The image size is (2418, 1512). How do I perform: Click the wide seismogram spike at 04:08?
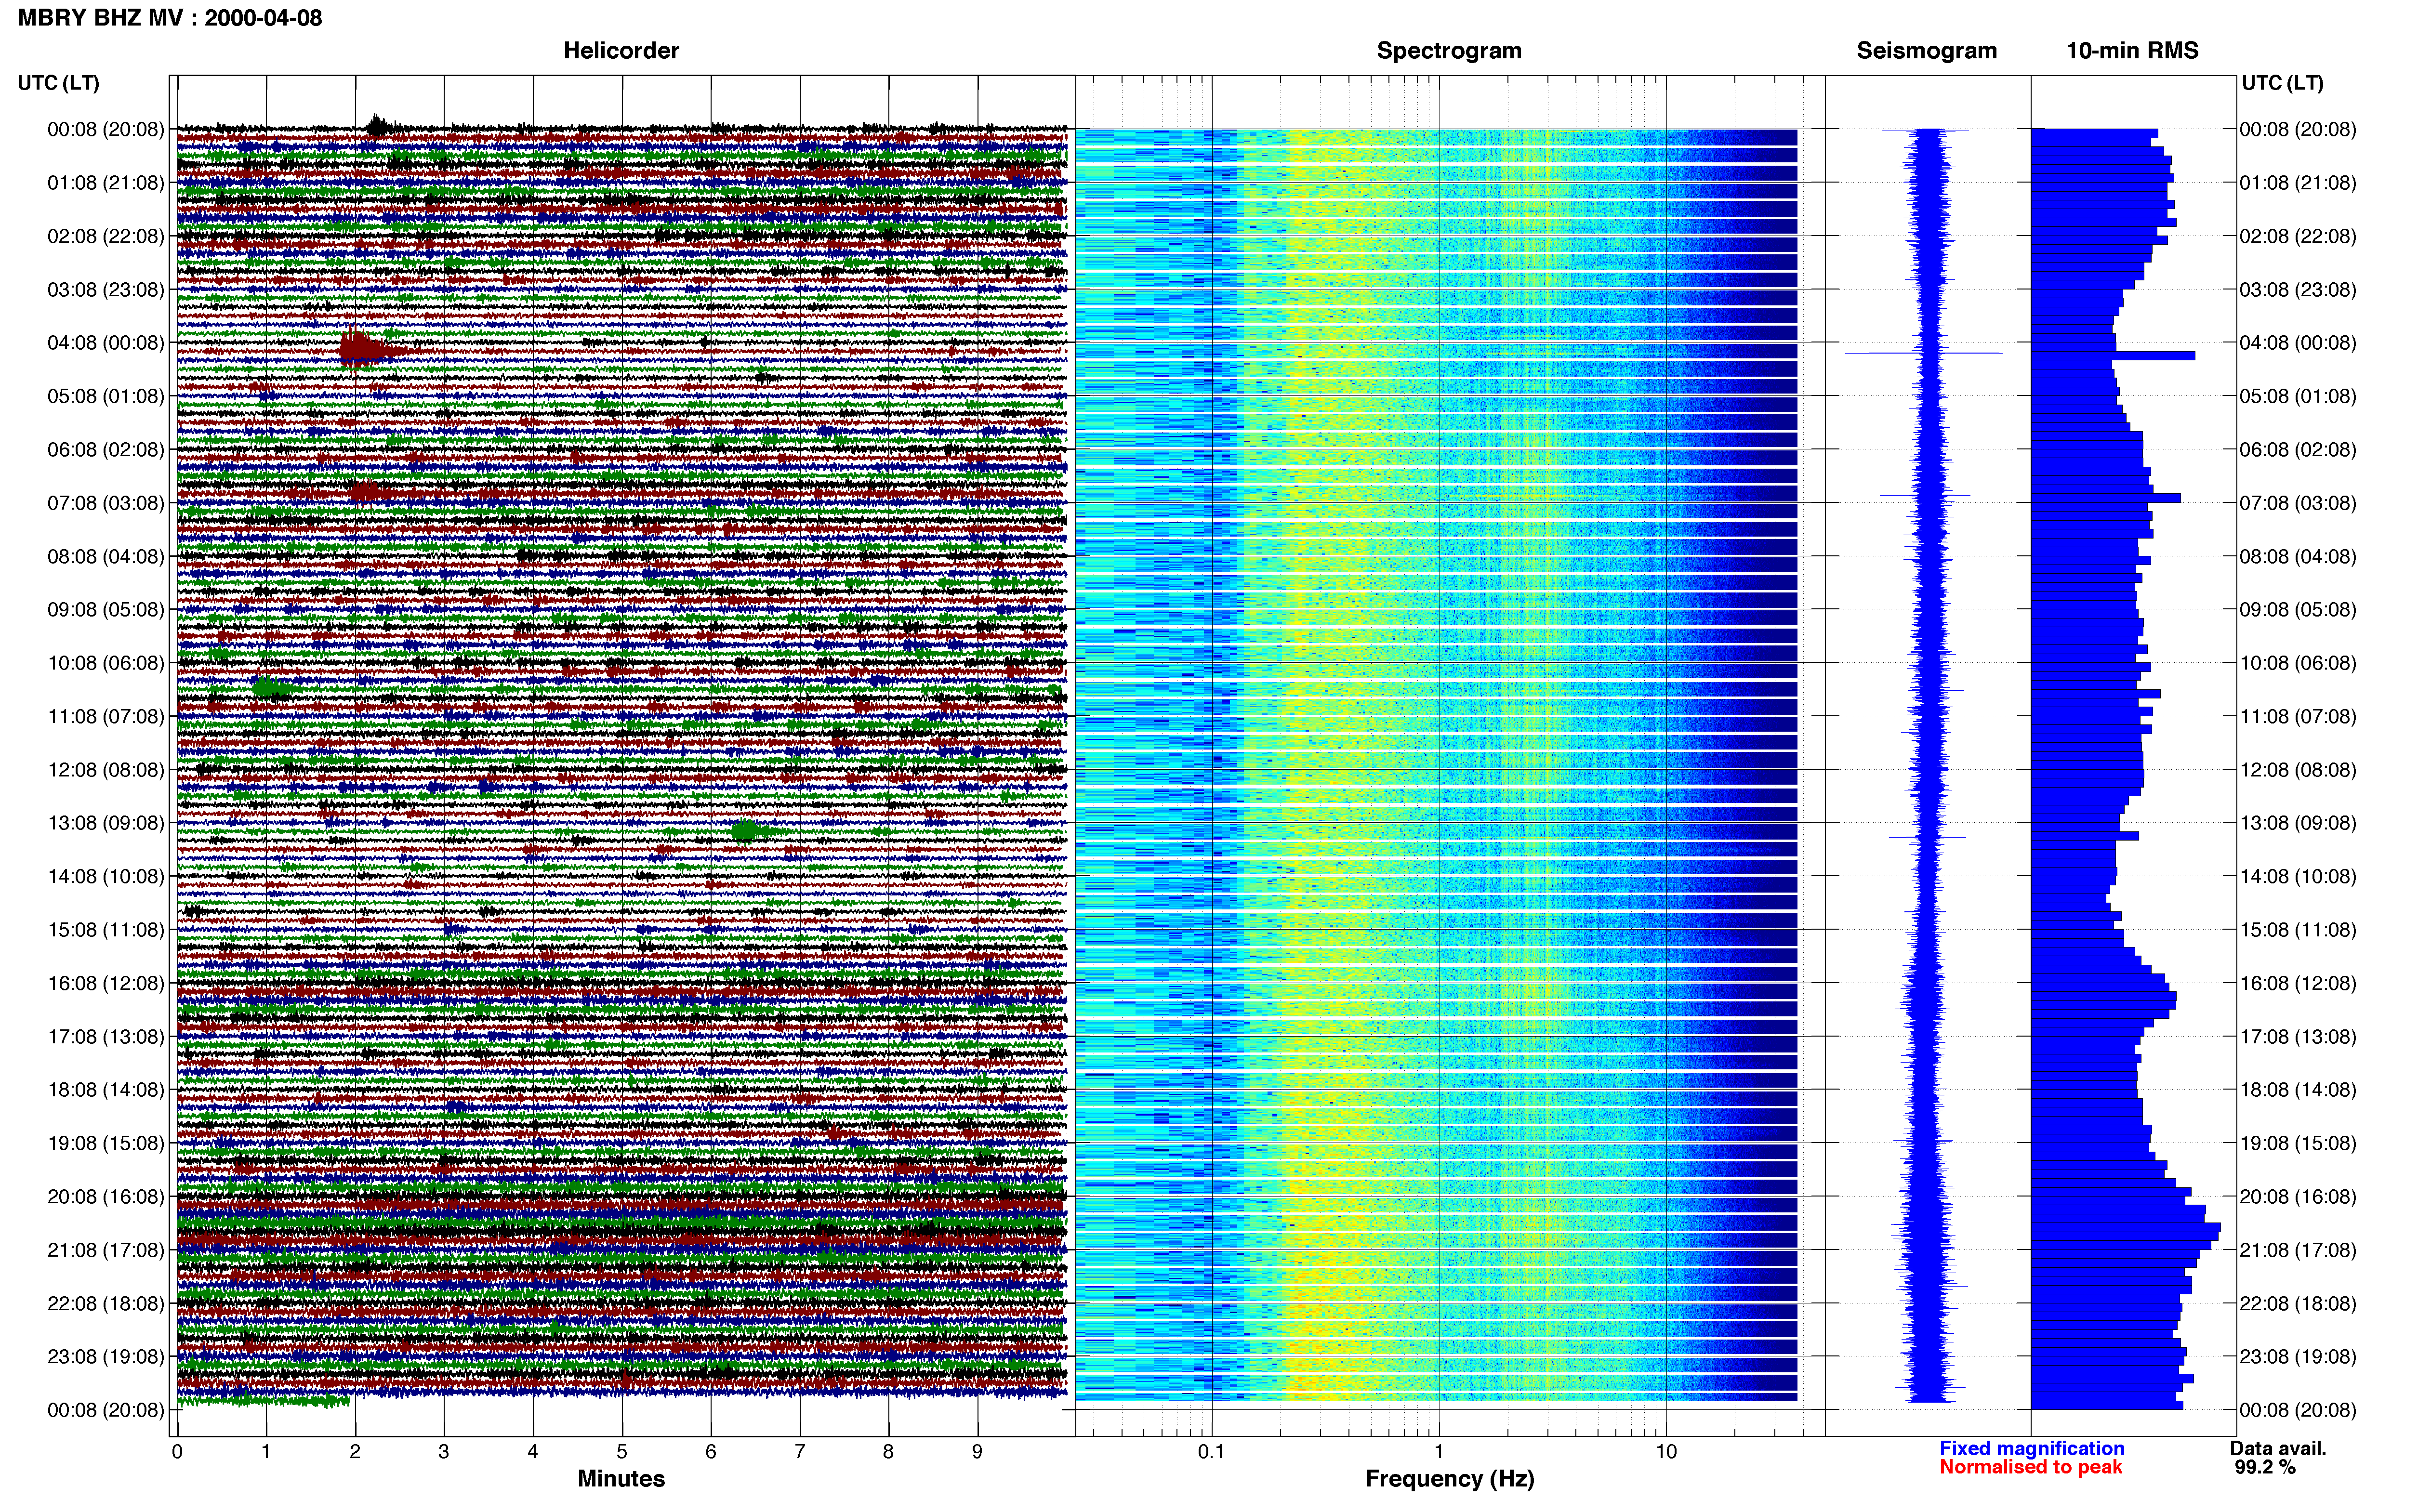coord(1923,353)
